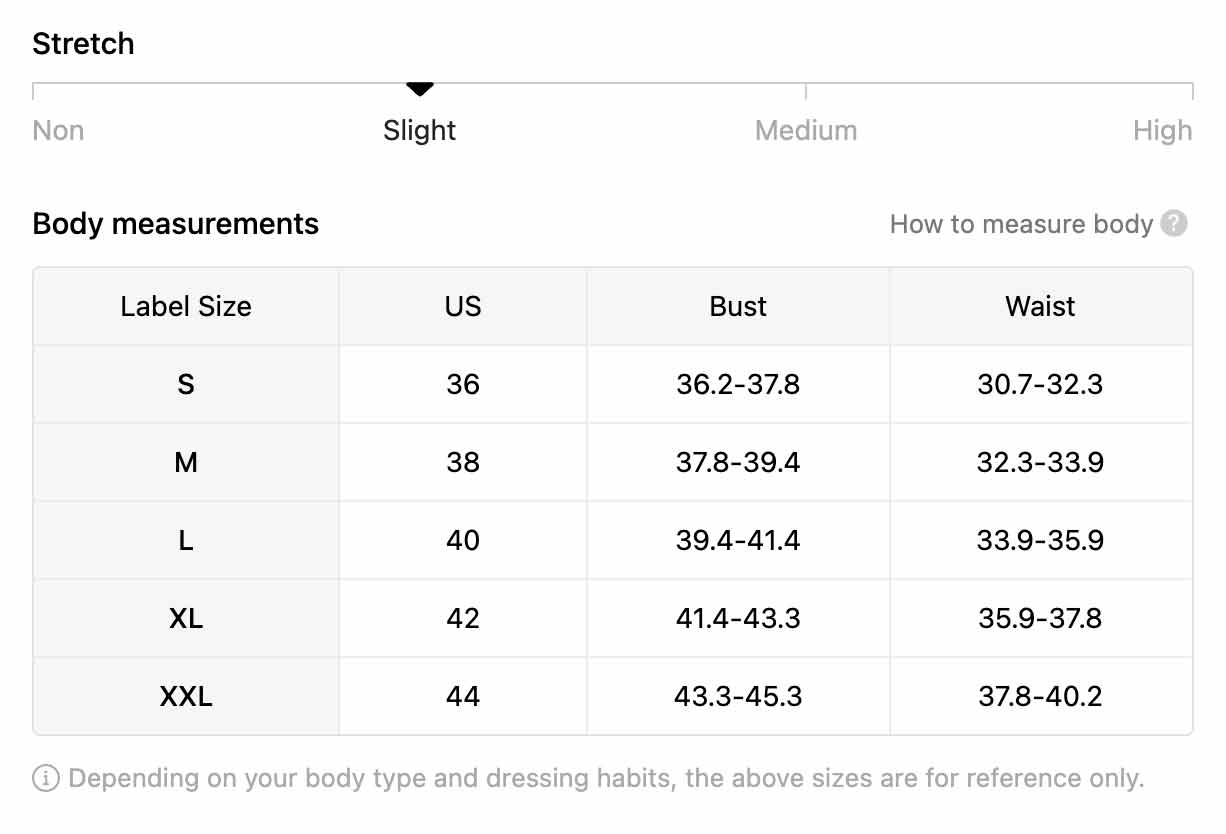Select the Non stretch label
Viewport: 1226px width, 834px height.
coord(58,131)
